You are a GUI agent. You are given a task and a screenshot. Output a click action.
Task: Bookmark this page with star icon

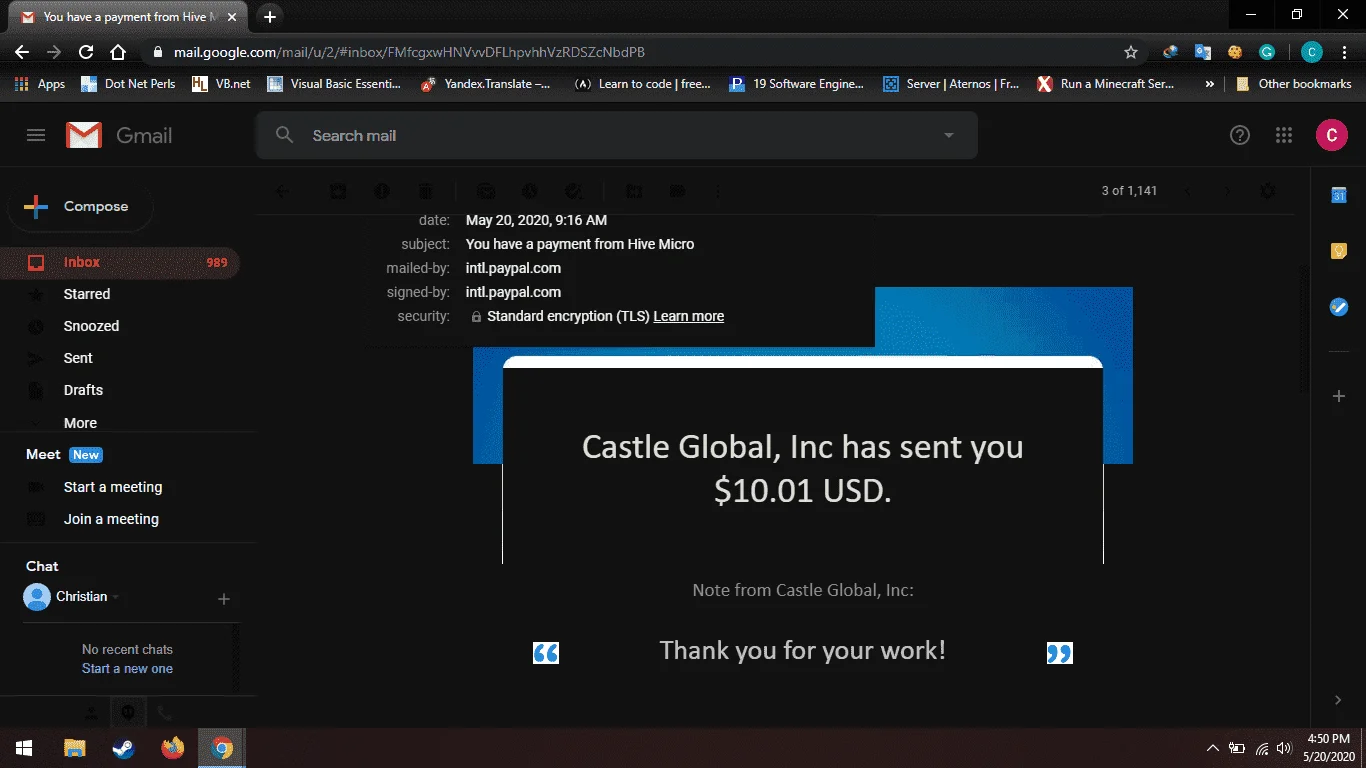(x=1131, y=52)
